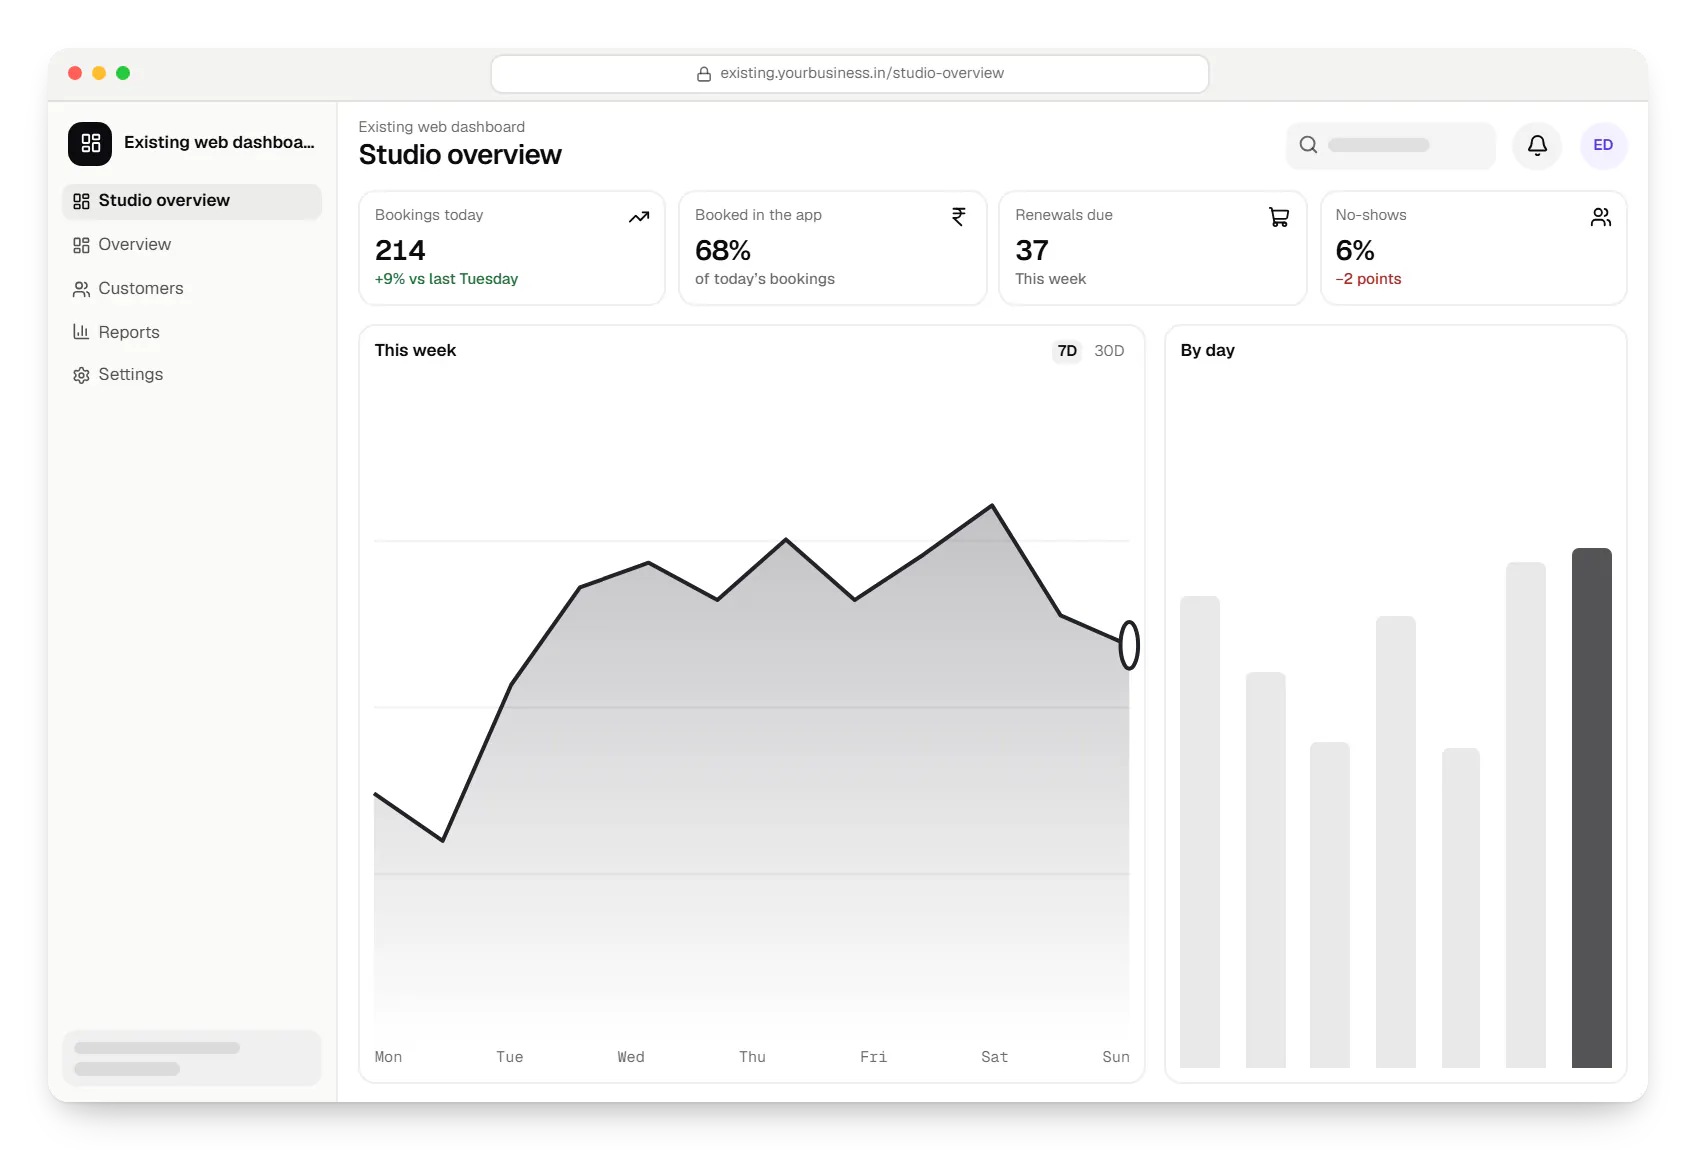
Task: Click the people icon on No-shows card
Action: [x=1601, y=217]
